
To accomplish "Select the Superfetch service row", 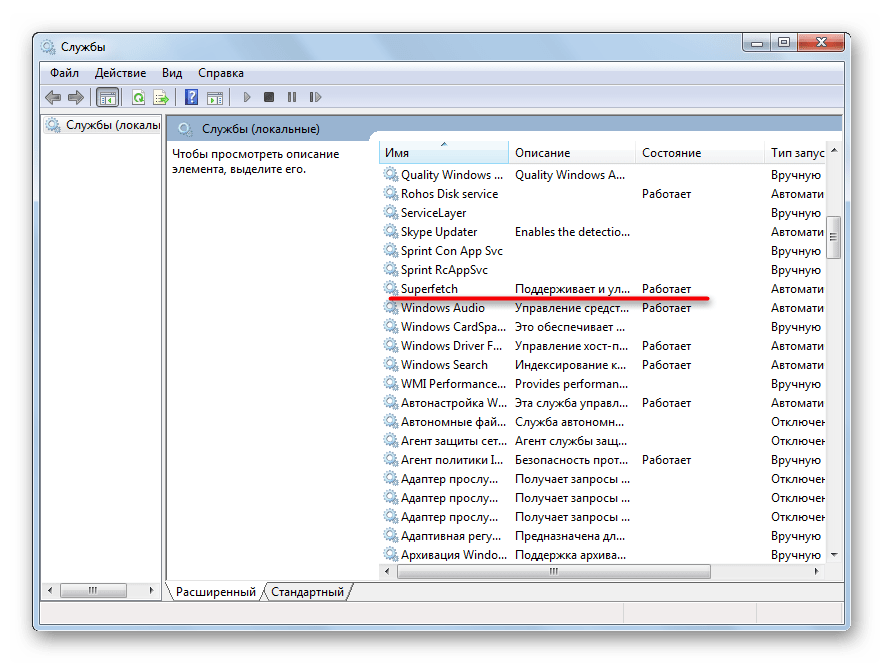I will coord(429,289).
